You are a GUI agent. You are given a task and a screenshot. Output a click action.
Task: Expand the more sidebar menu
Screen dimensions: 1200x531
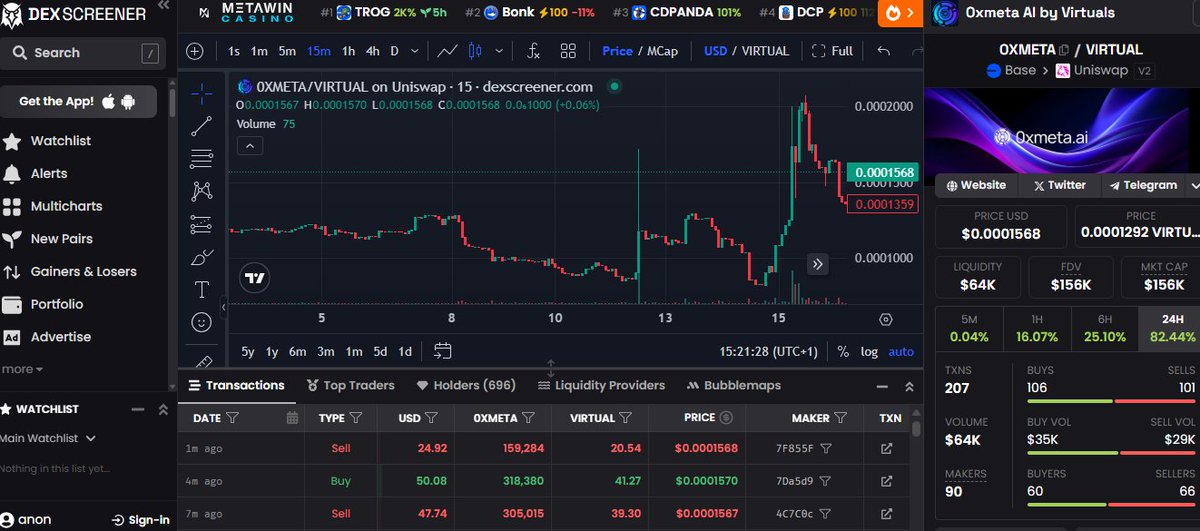[x=22, y=369]
